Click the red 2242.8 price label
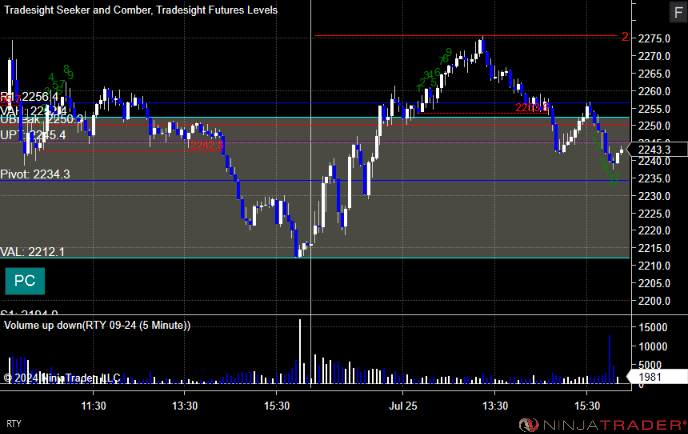This screenshot has height=434, width=688. 207,145
